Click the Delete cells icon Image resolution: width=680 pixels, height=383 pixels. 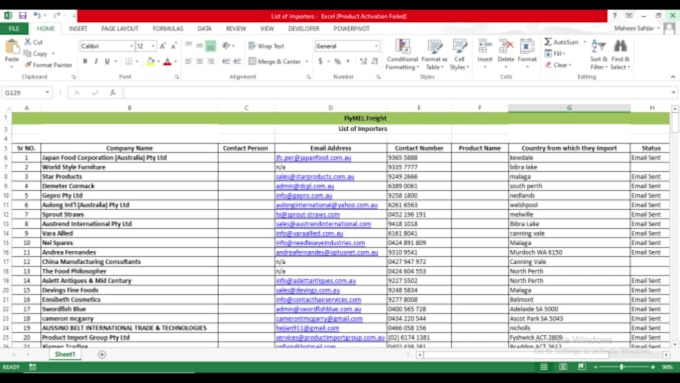506,46
